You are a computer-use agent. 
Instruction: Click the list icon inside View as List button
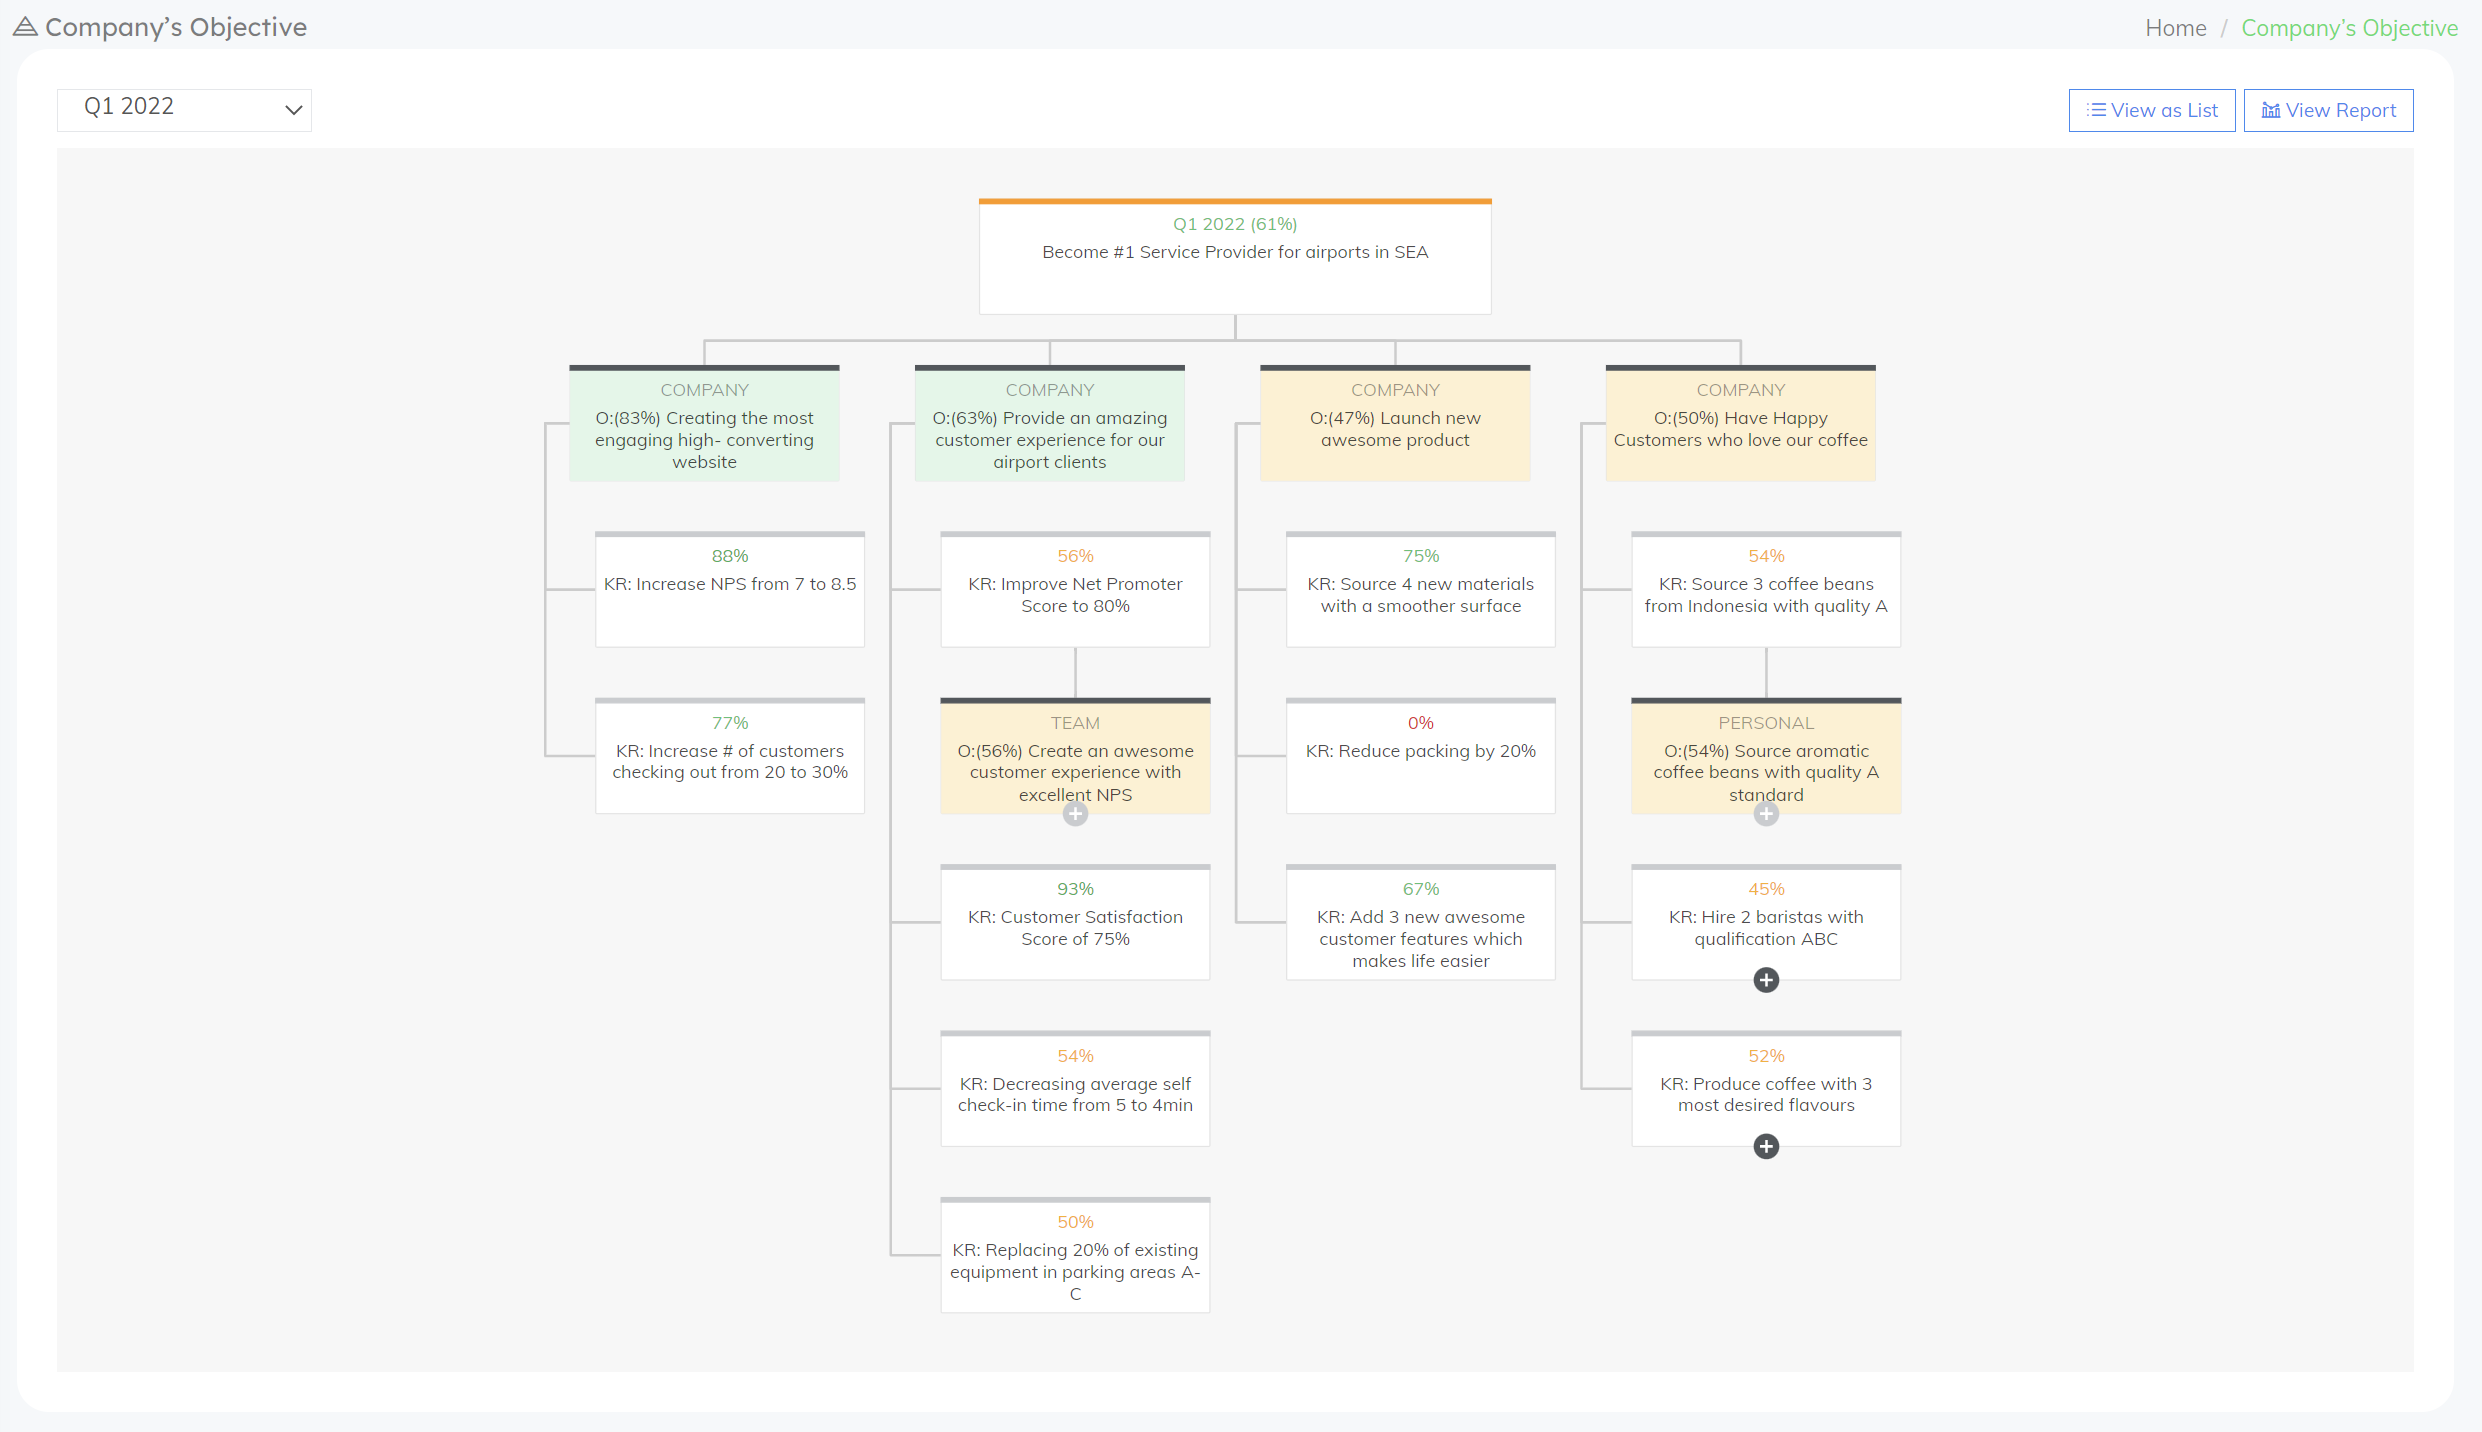tap(2095, 110)
